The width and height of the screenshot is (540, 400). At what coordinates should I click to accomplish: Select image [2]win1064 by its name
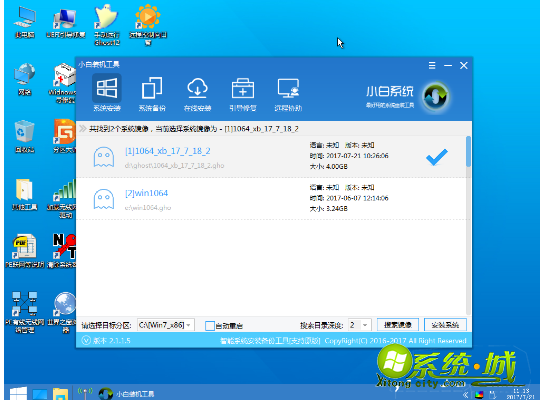146,193
